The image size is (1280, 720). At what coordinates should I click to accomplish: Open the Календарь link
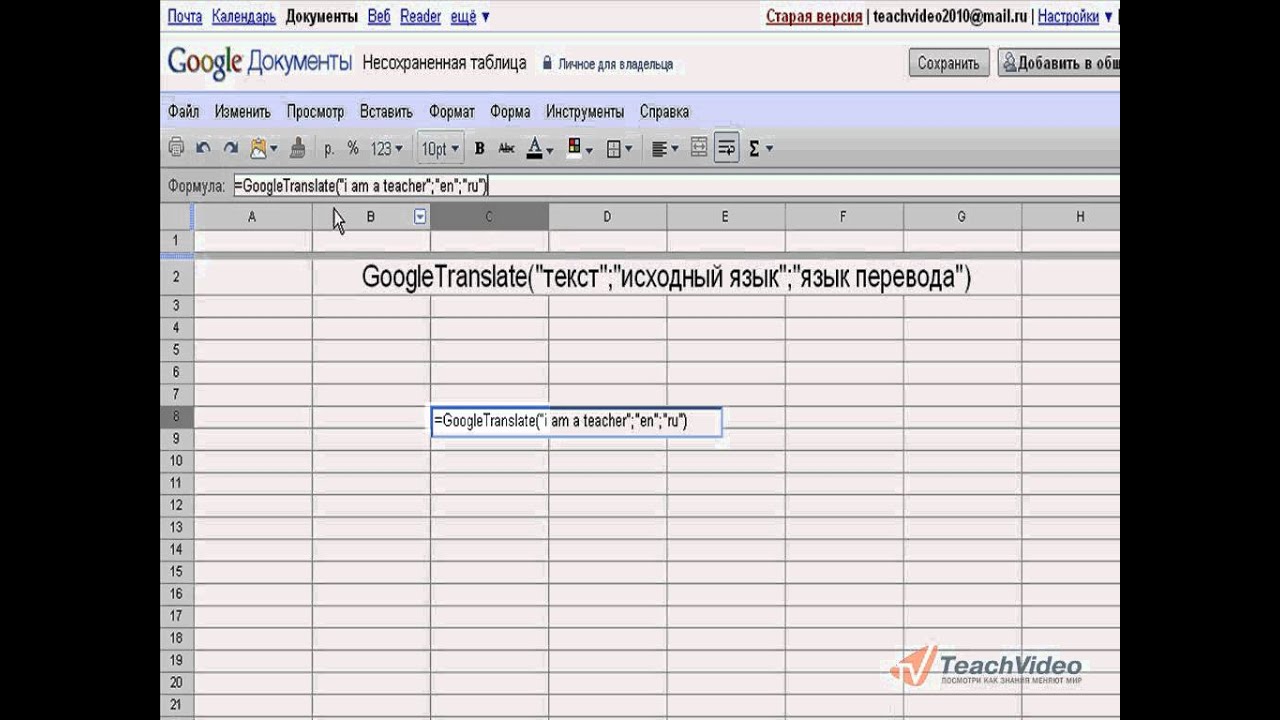tap(244, 16)
